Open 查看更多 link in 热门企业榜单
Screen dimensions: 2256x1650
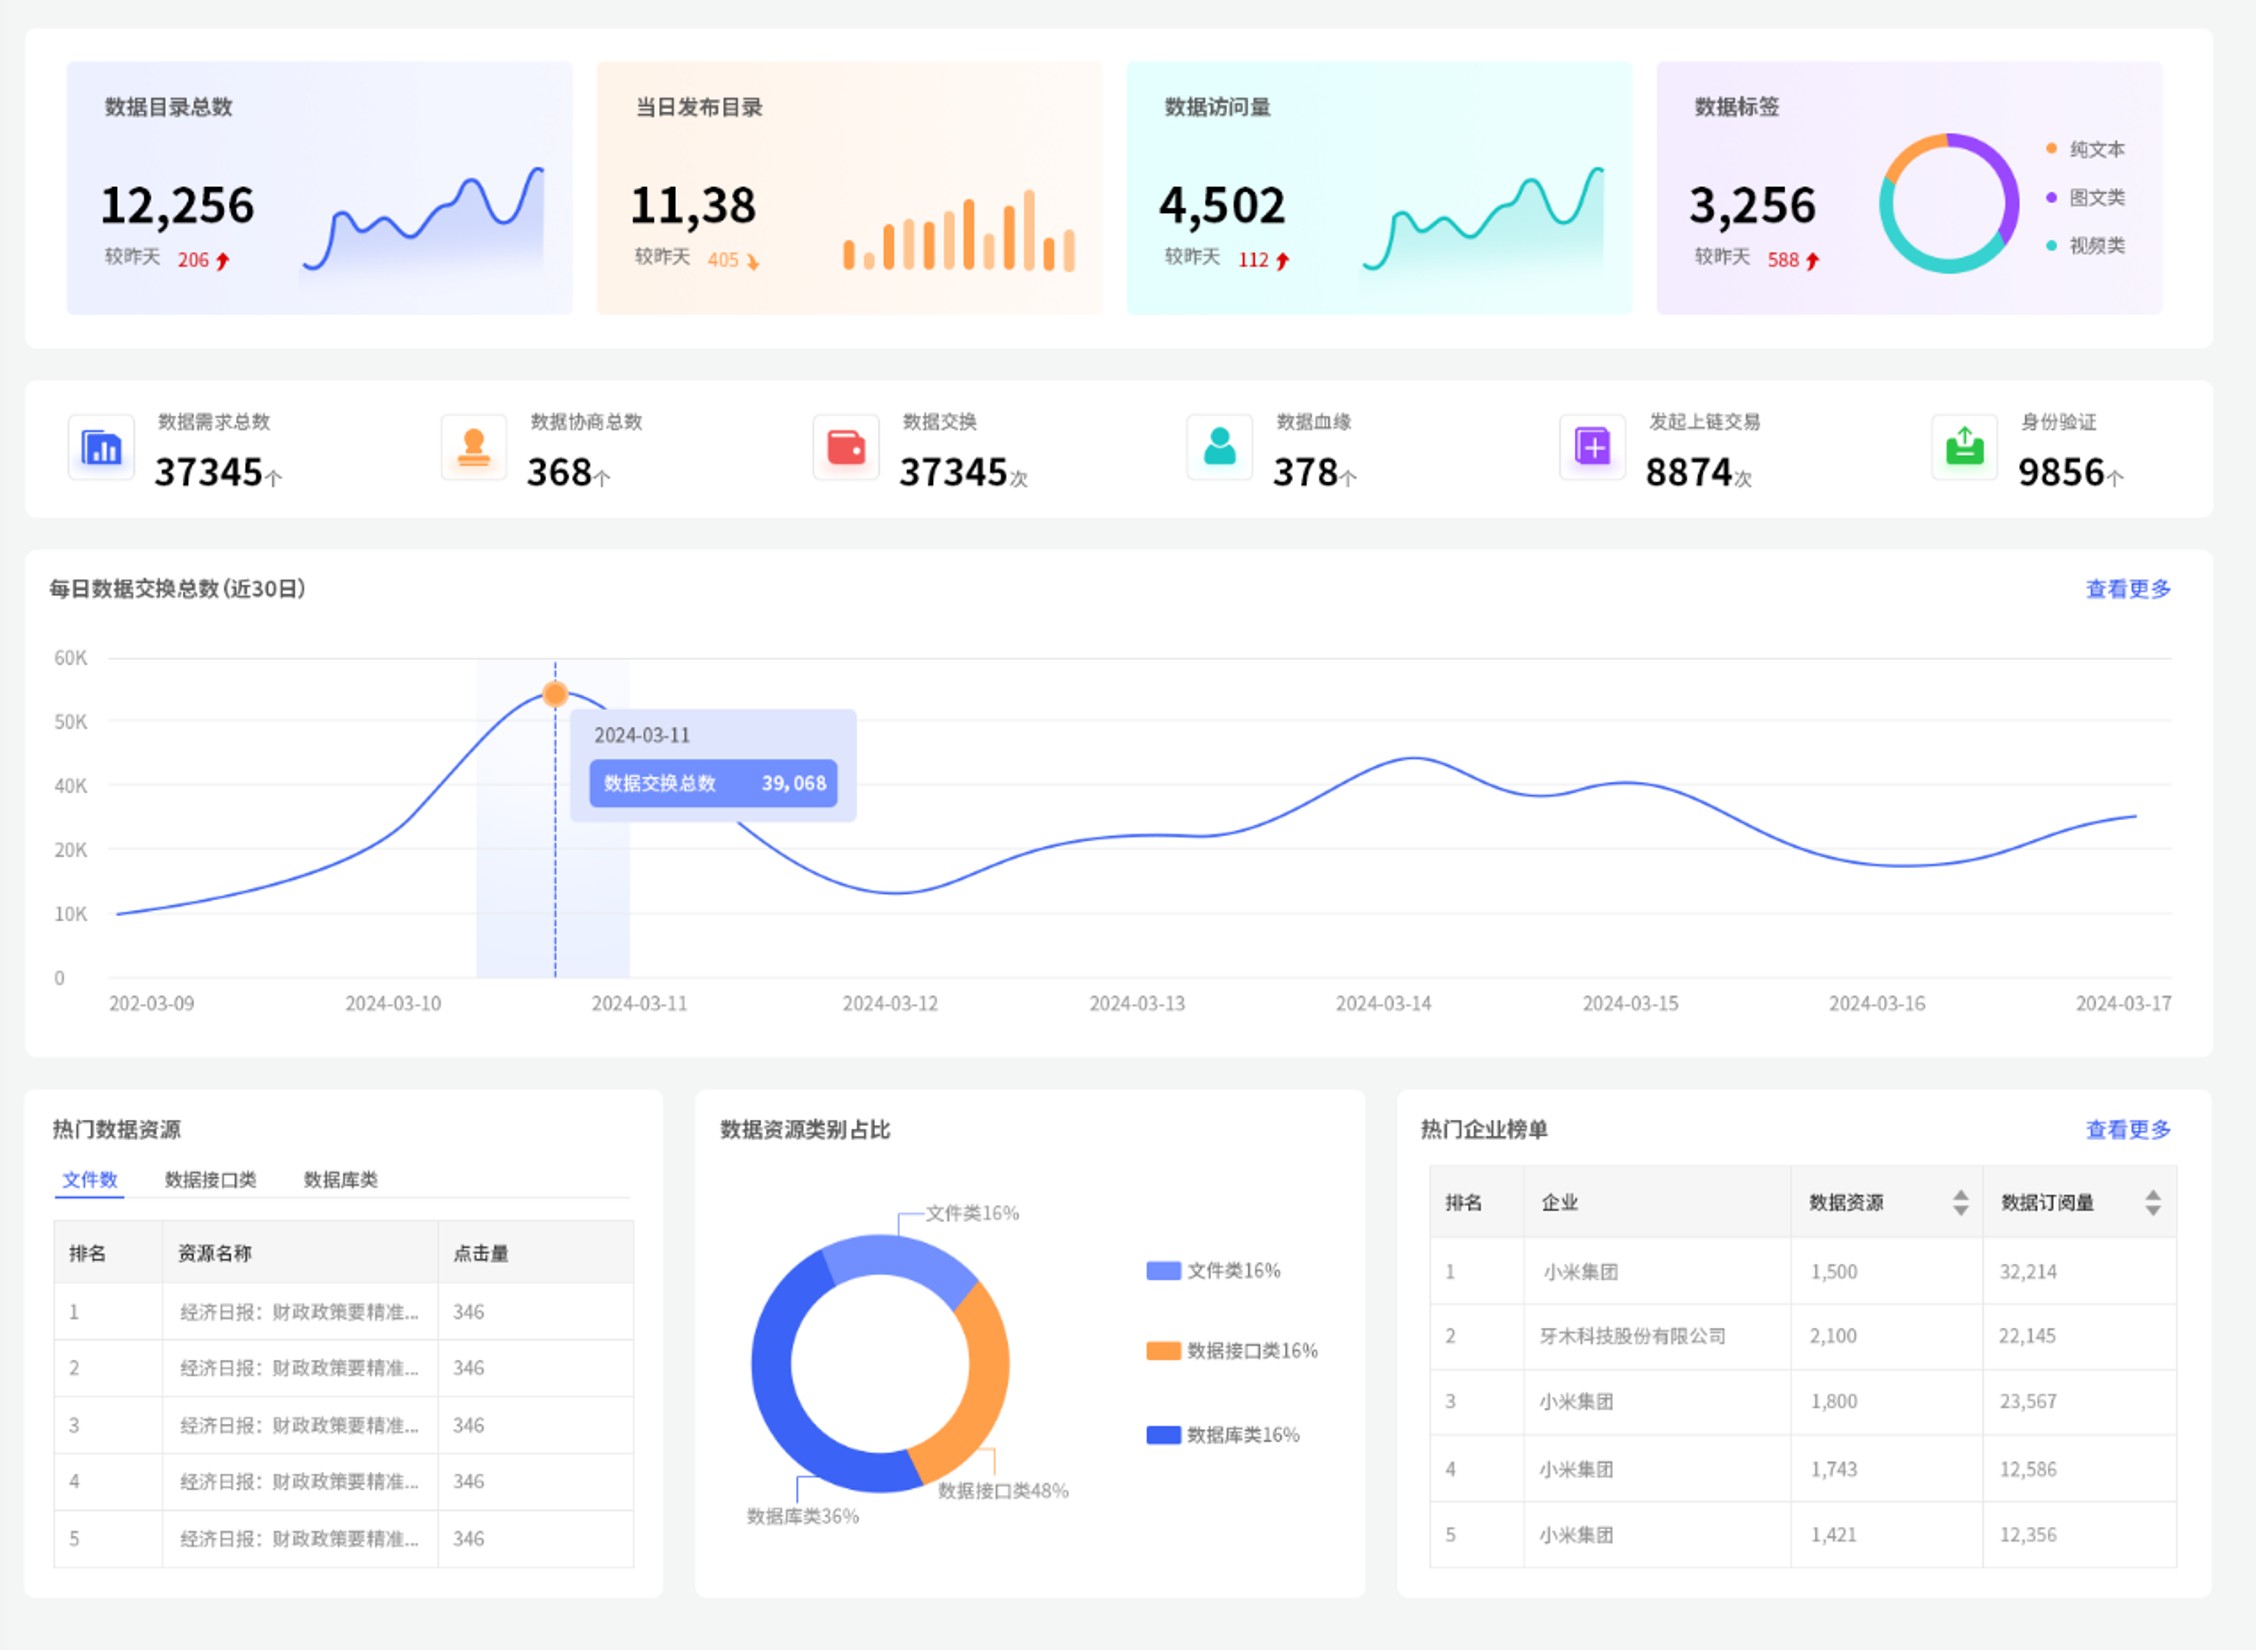(x=2127, y=1129)
